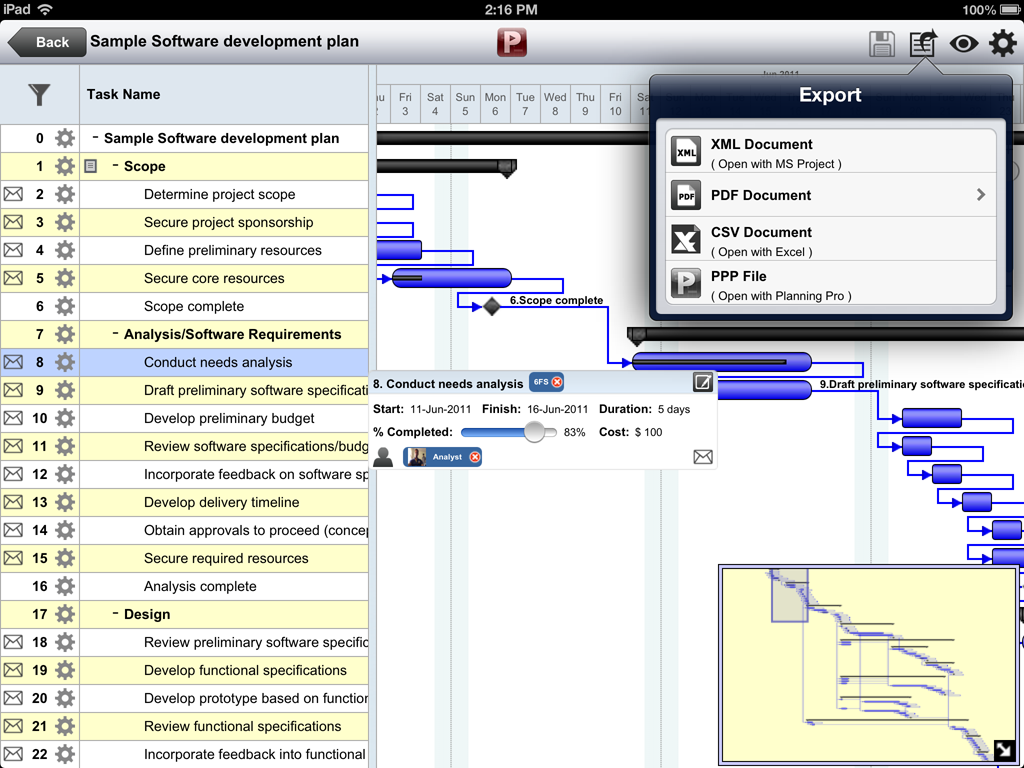Export as PPP File
Screen dimensions: 1024x768
pos(831,283)
